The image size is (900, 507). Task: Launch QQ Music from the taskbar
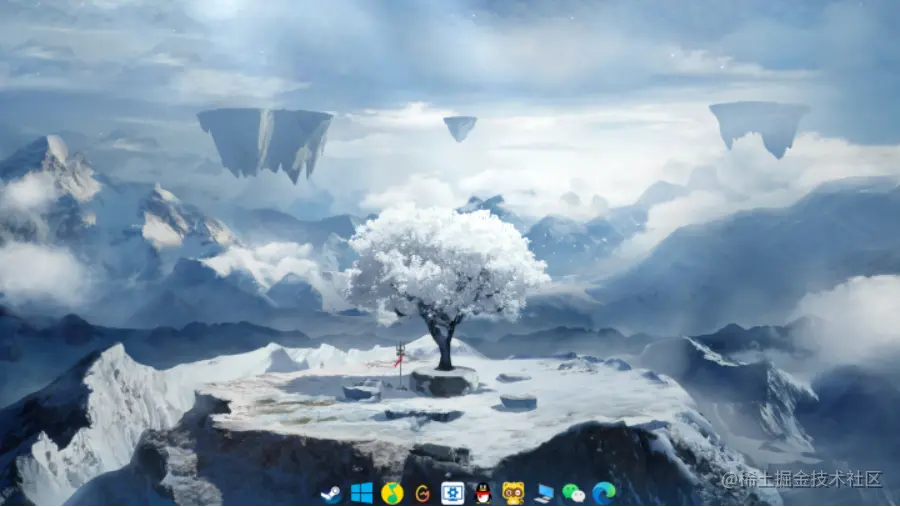392,493
